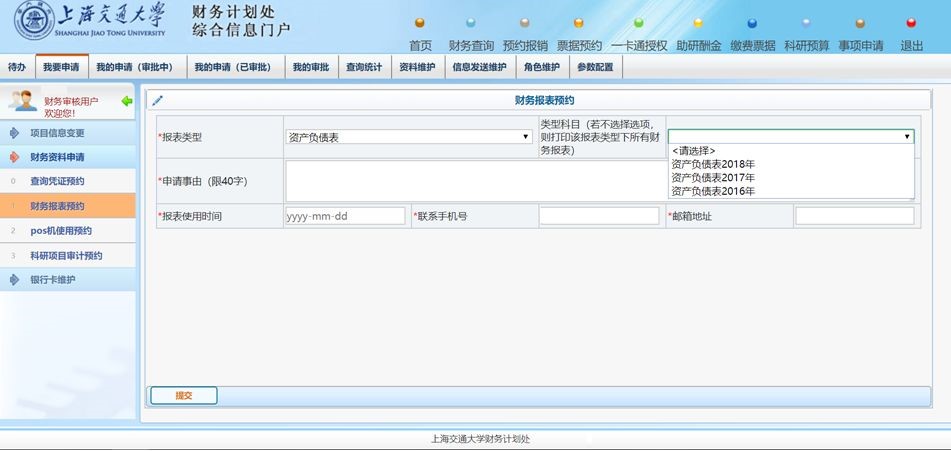This screenshot has height=451, width=951.
Task: Click the 提交 submit button
Action: 184,396
